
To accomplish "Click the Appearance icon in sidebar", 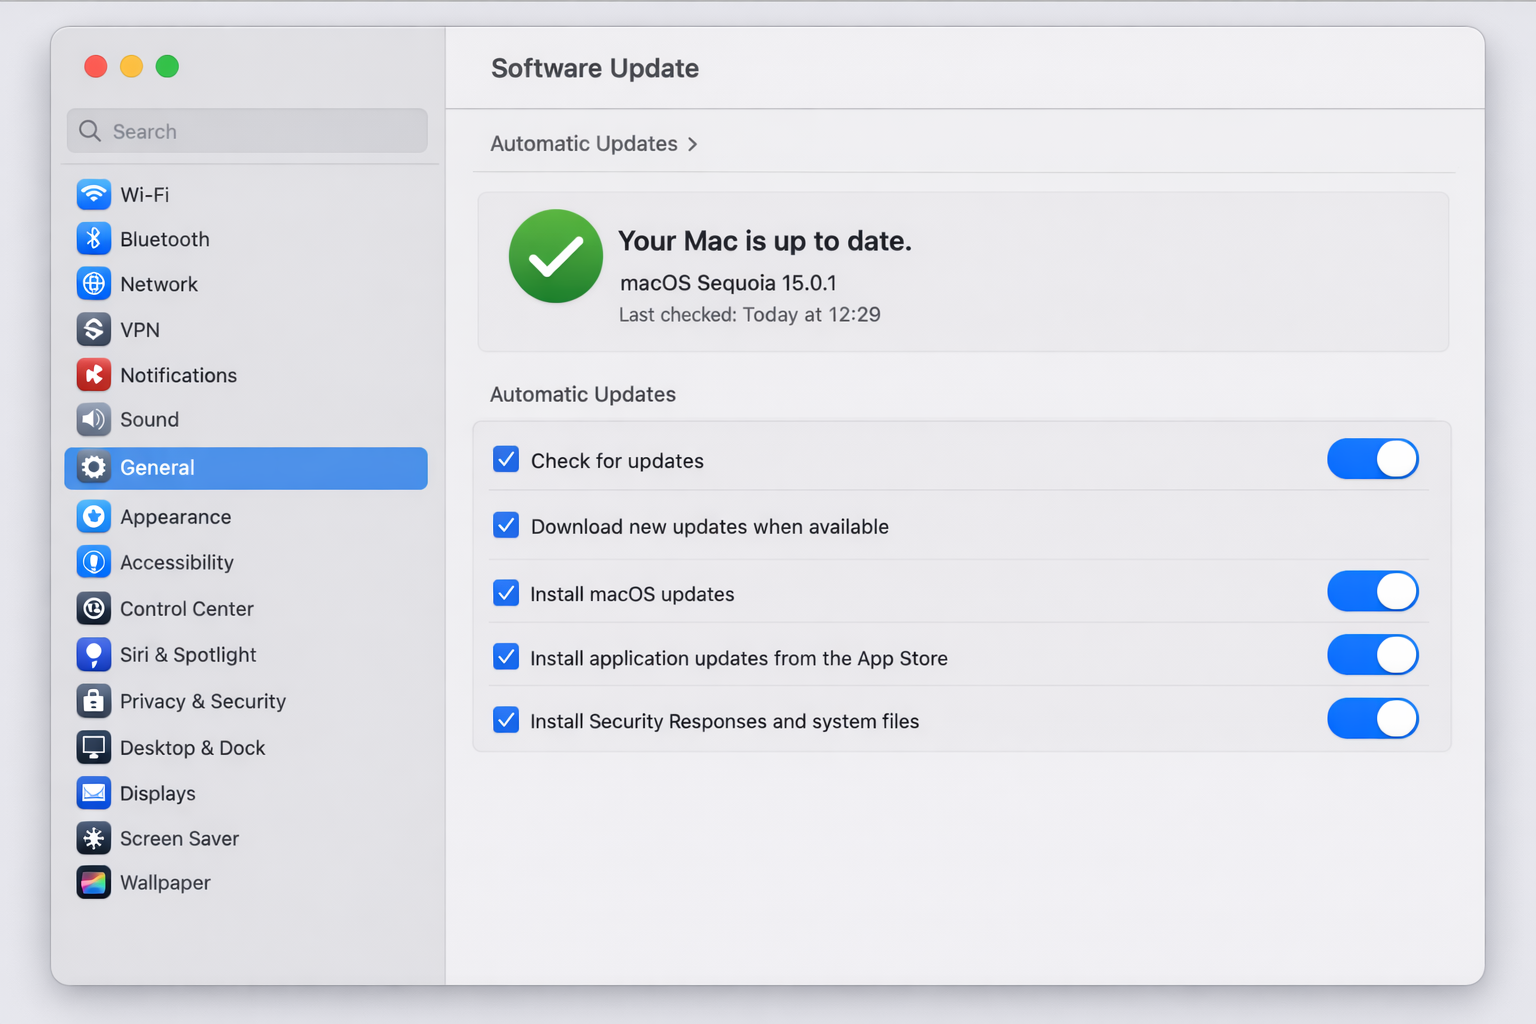I will point(94,517).
